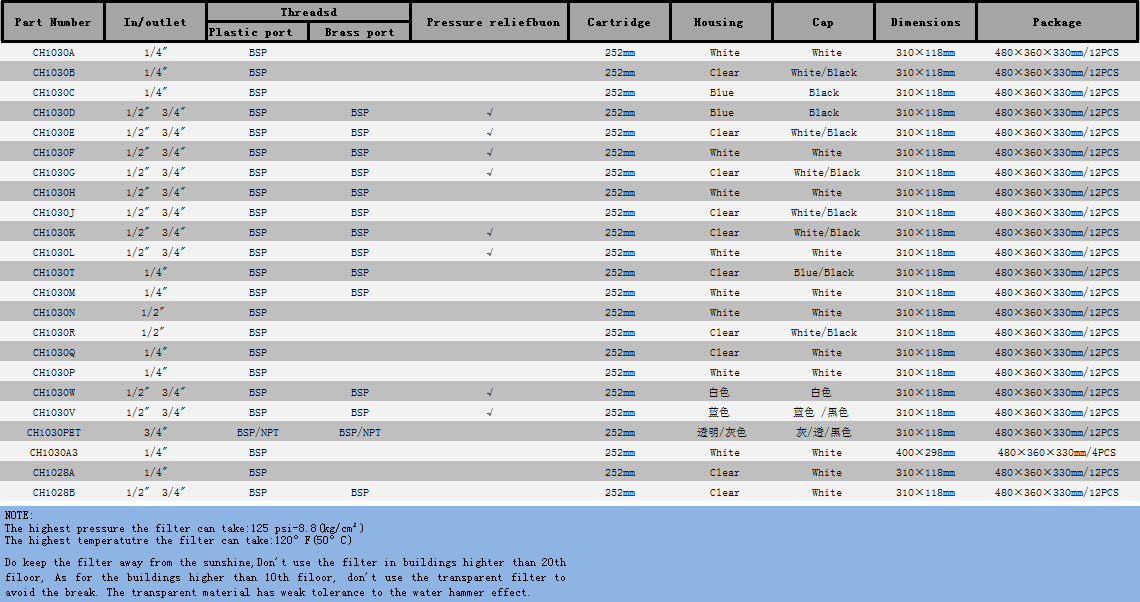Click the BSP/NPT brass port cell
The height and width of the screenshot is (602, 1140).
click(x=359, y=433)
